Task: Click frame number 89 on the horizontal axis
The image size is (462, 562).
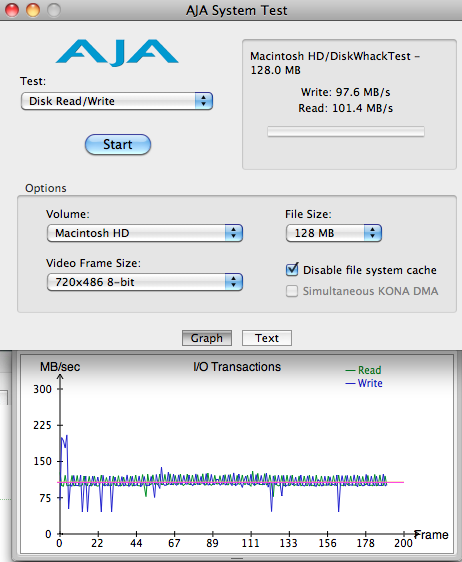Action: pyautogui.click(x=212, y=543)
